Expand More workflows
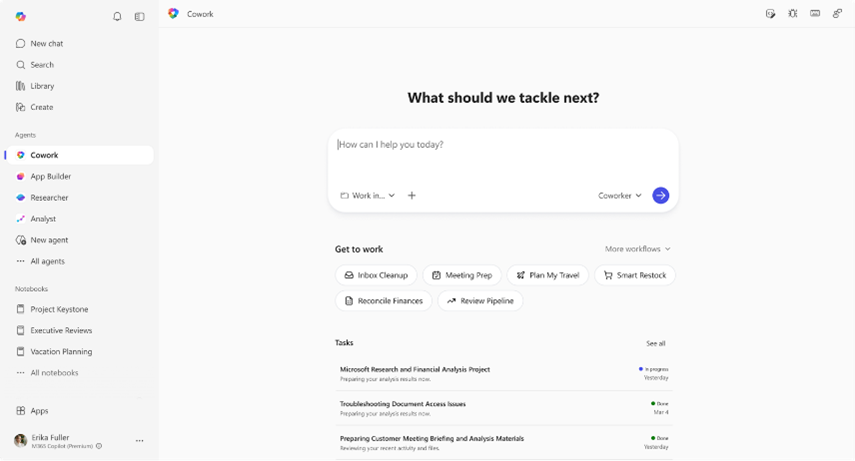 tap(637, 249)
